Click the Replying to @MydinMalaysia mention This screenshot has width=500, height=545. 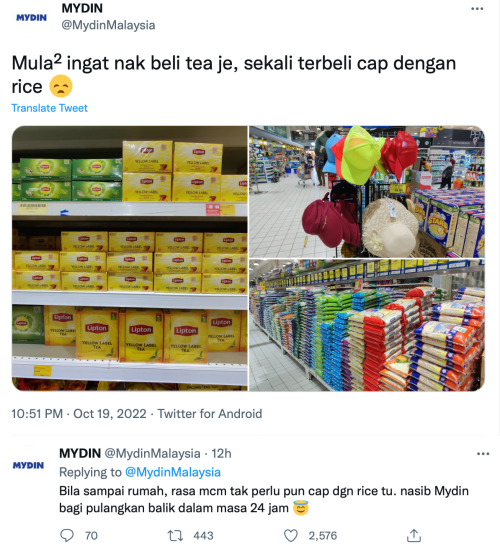pos(173,472)
